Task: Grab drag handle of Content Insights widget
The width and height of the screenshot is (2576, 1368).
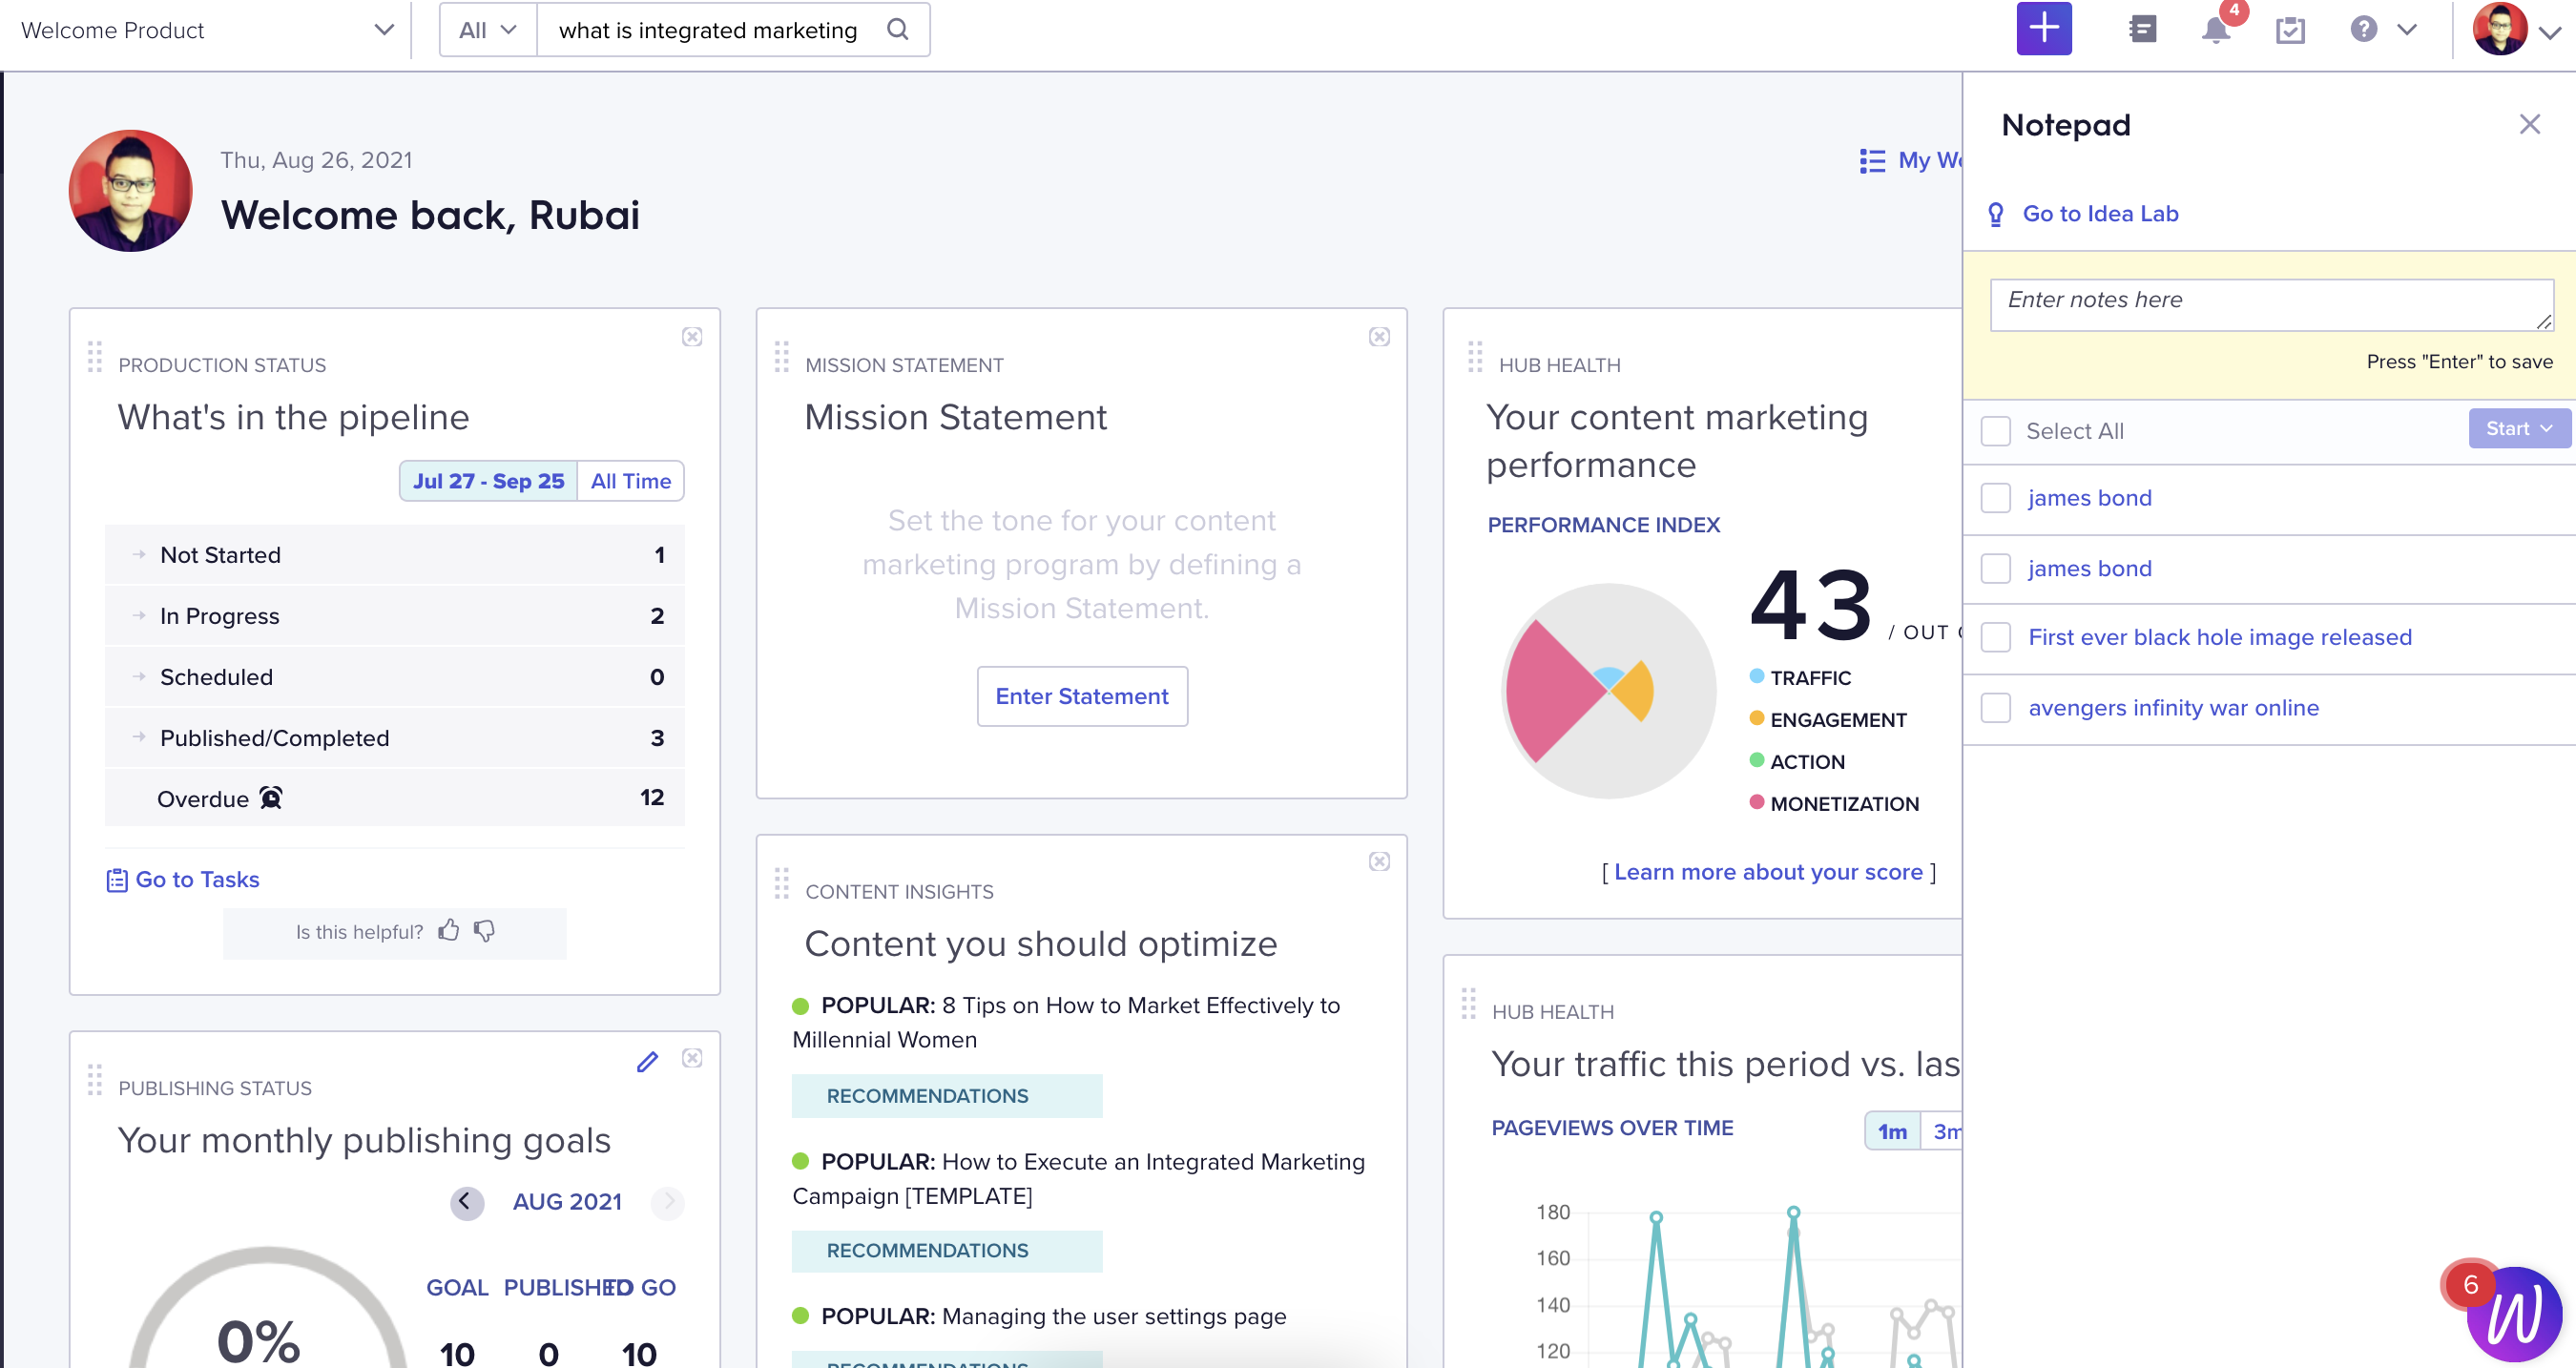Action: pos(782,883)
